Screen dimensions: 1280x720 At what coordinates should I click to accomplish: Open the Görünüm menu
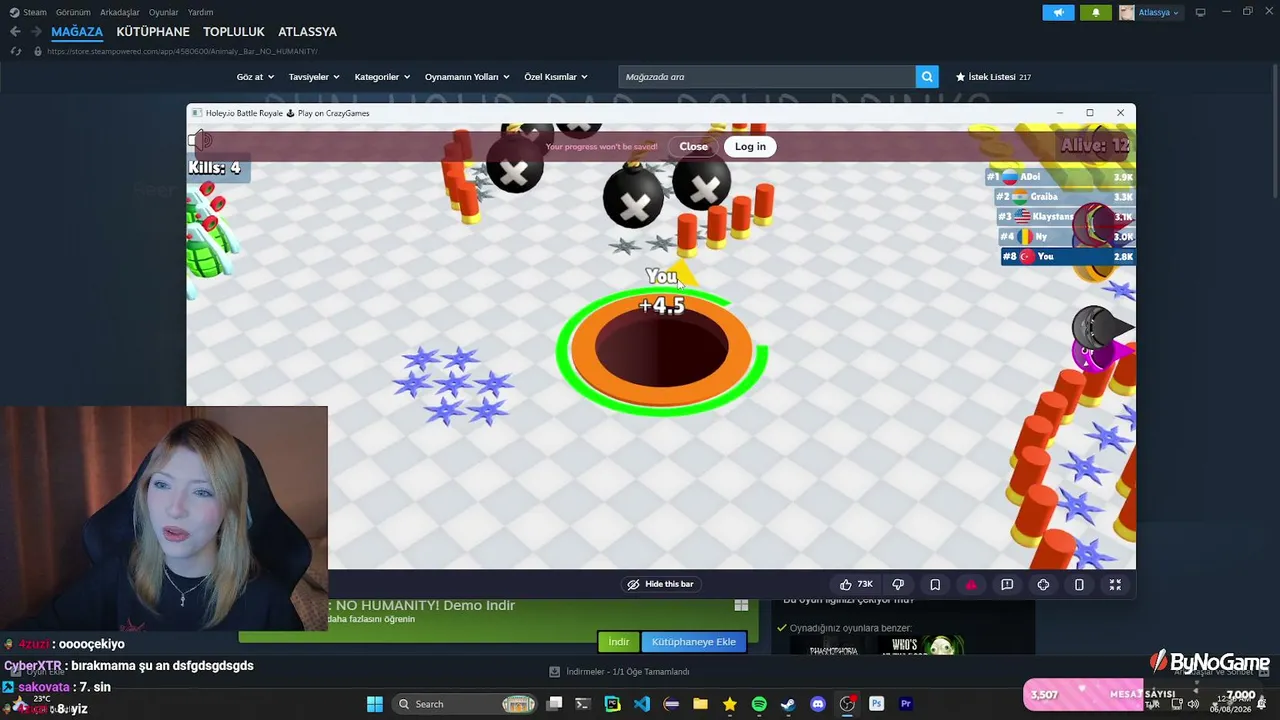73,12
